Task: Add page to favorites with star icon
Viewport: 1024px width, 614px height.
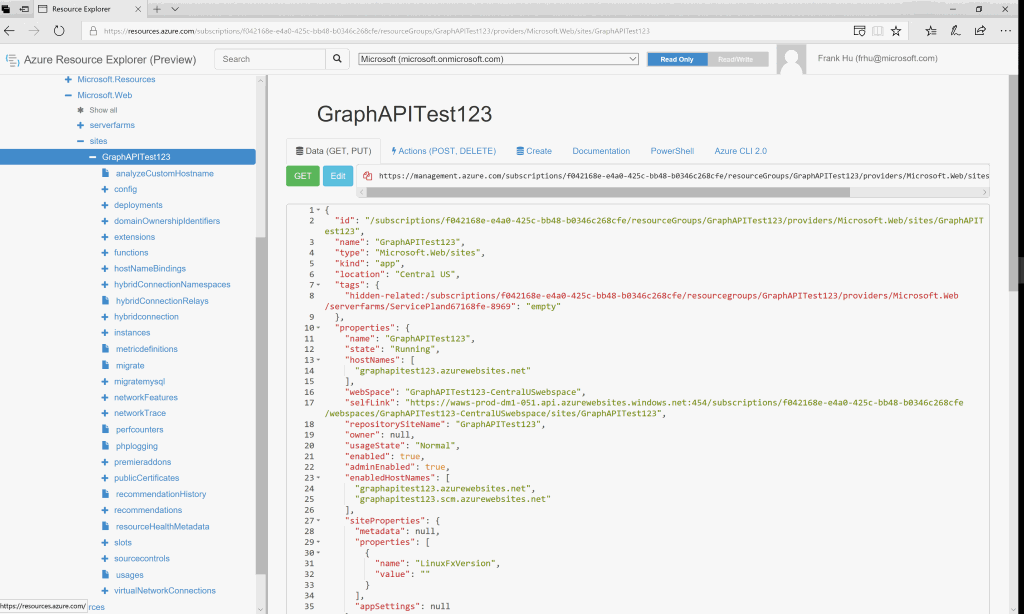Action: click(x=896, y=31)
